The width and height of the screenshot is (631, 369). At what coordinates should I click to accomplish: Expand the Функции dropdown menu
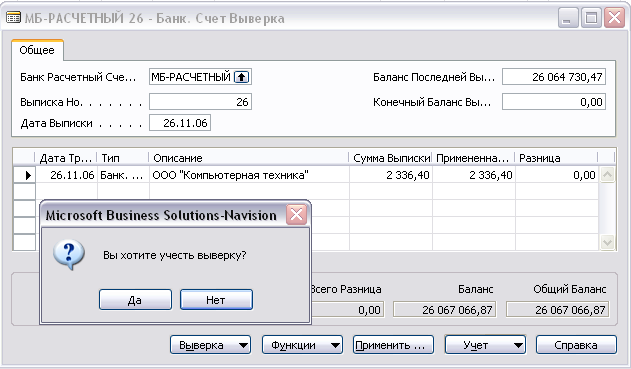(x=302, y=345)
